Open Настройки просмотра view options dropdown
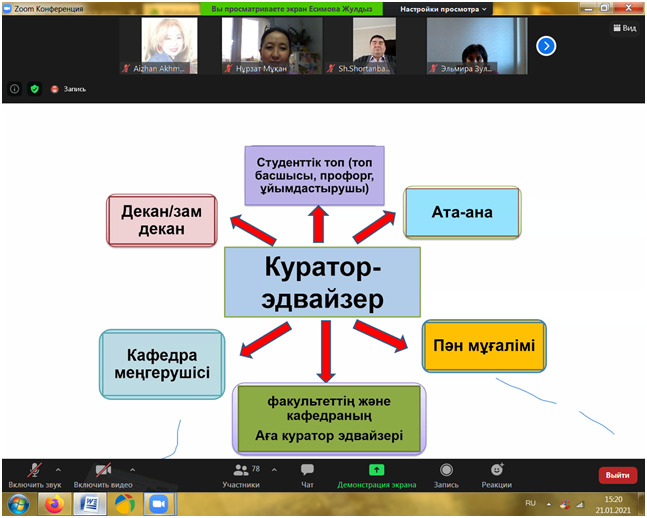Image resolution: width=647 pixels, height=518 pixels. (x=444, y=9)
